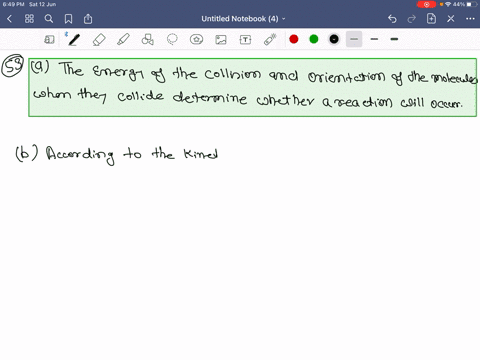The image size is (480, 360).
Task: Open the Untitled Notebook (4) title dropdown
Action: (243, 19)
